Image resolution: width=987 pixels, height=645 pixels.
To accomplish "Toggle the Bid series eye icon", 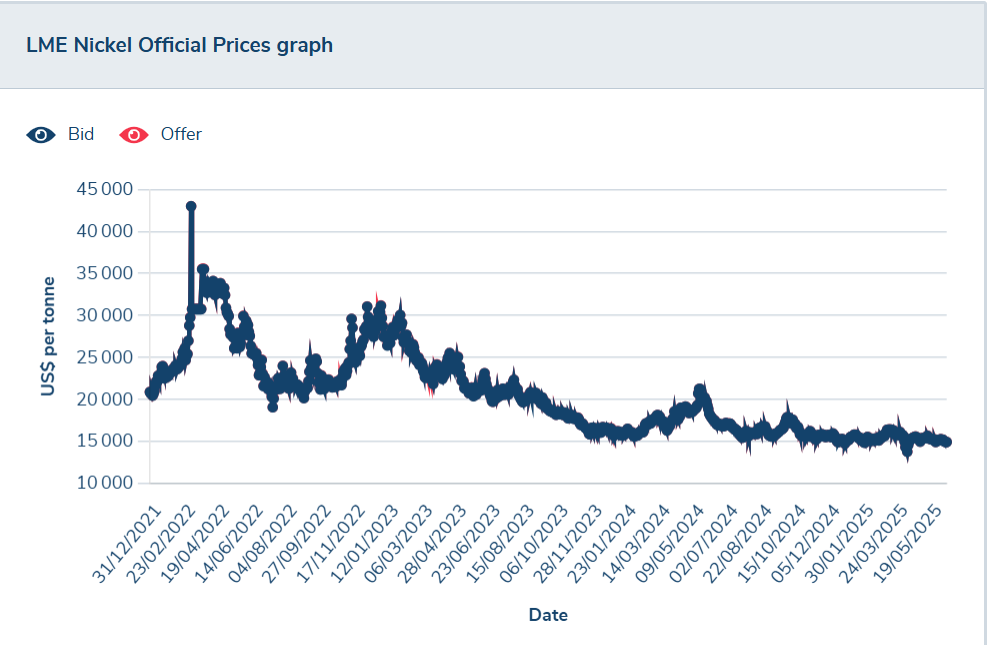I will point(41,135).
